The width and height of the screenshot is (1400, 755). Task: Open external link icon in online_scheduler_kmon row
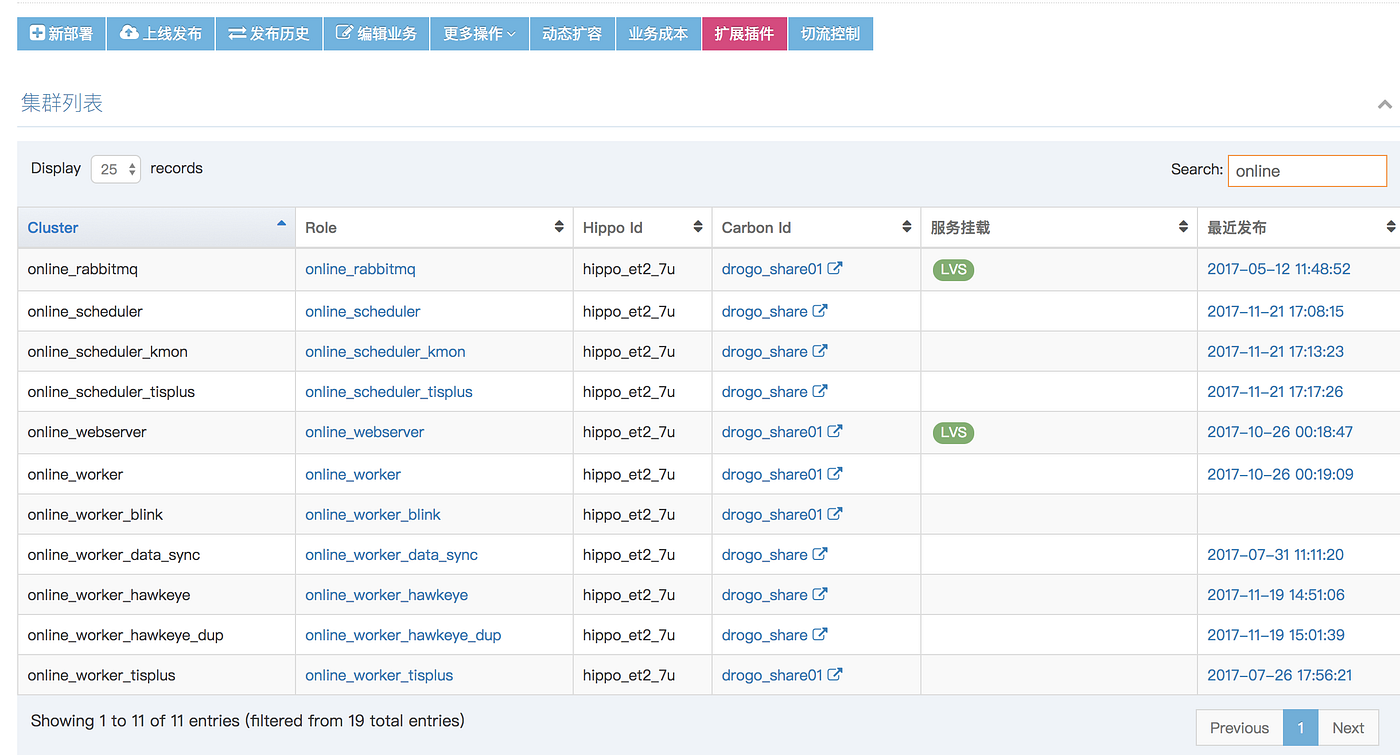[x=820, y=350]
